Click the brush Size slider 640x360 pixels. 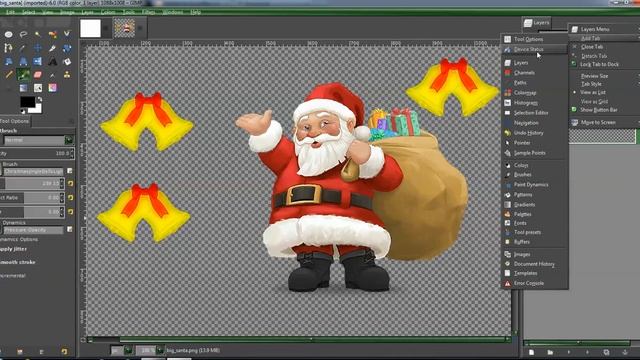[x=33, y=184]
